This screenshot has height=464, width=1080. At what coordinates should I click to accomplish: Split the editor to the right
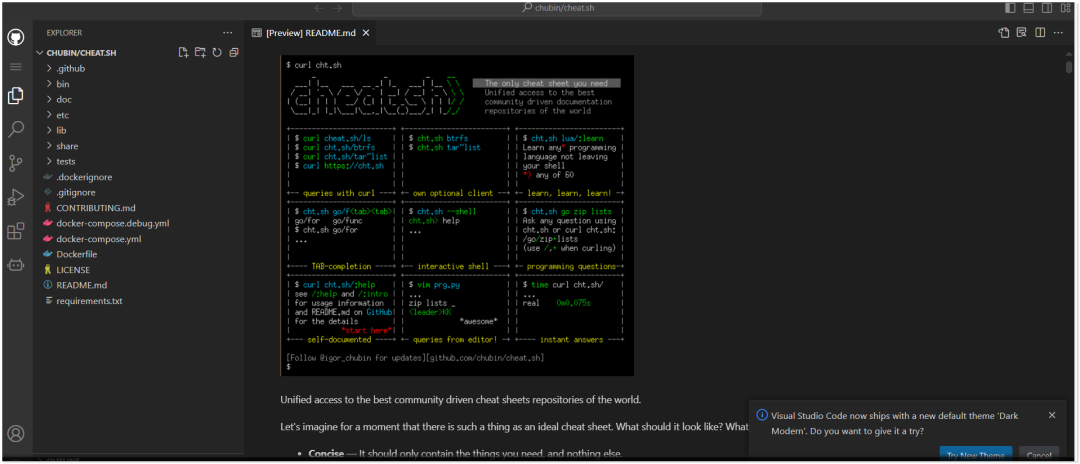1040,32
